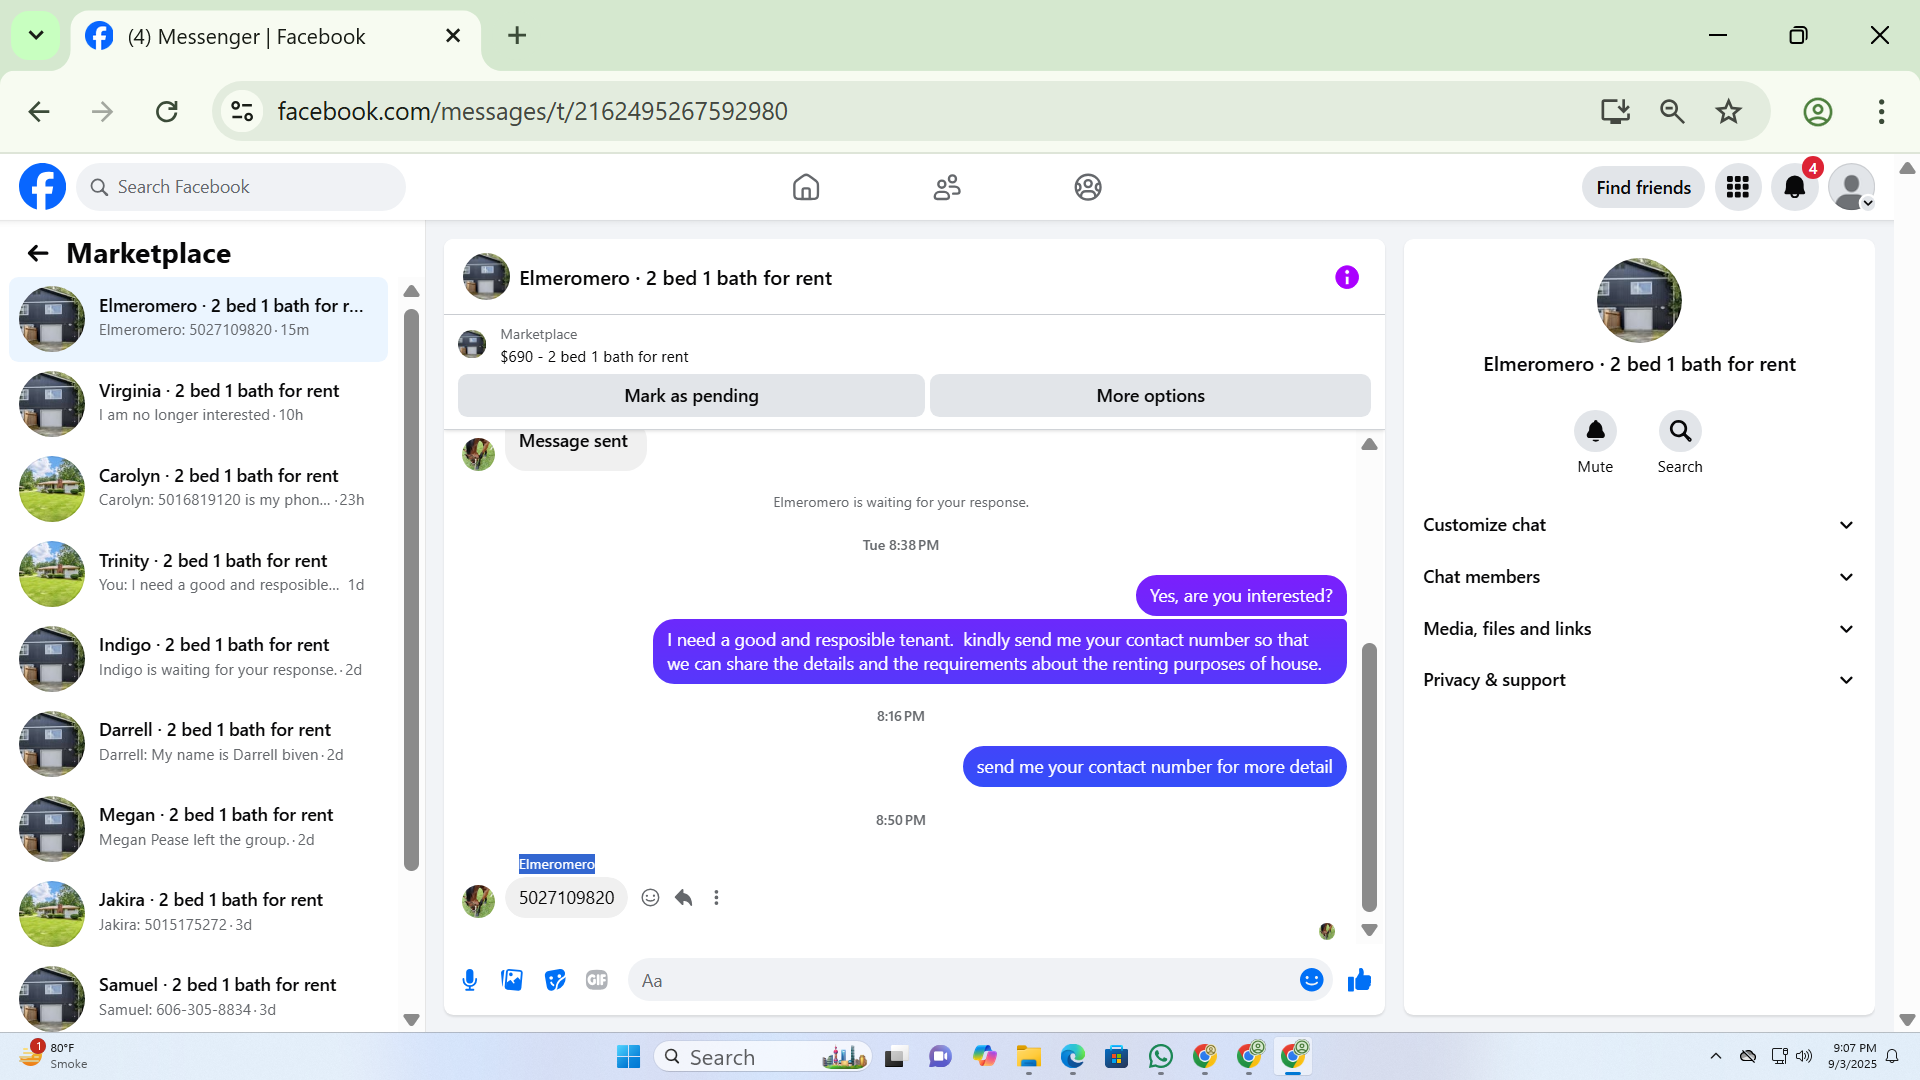Open more options for 5027109820 message
1920x1080 pixels.
point(716,897)
